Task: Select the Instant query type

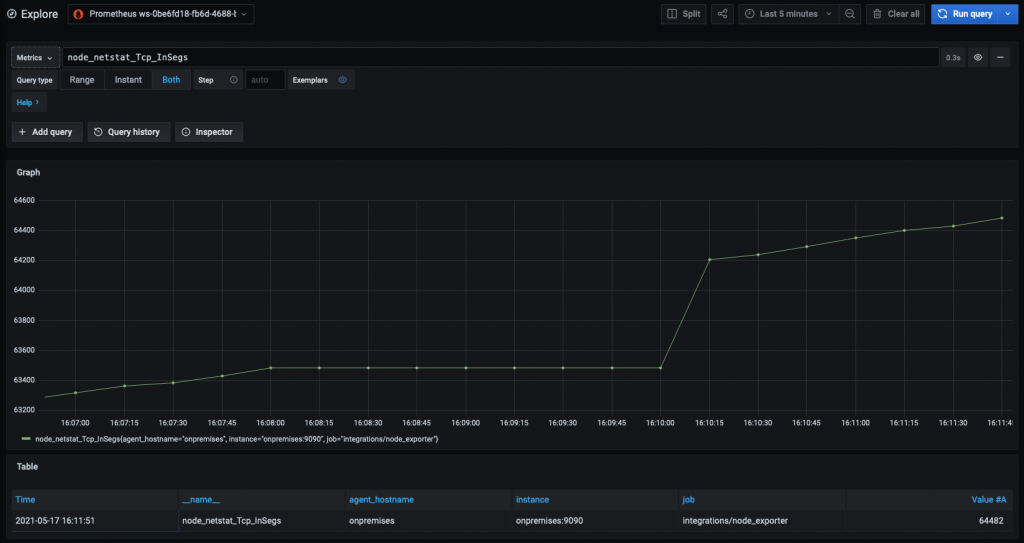Action: (x=128, y=80)
